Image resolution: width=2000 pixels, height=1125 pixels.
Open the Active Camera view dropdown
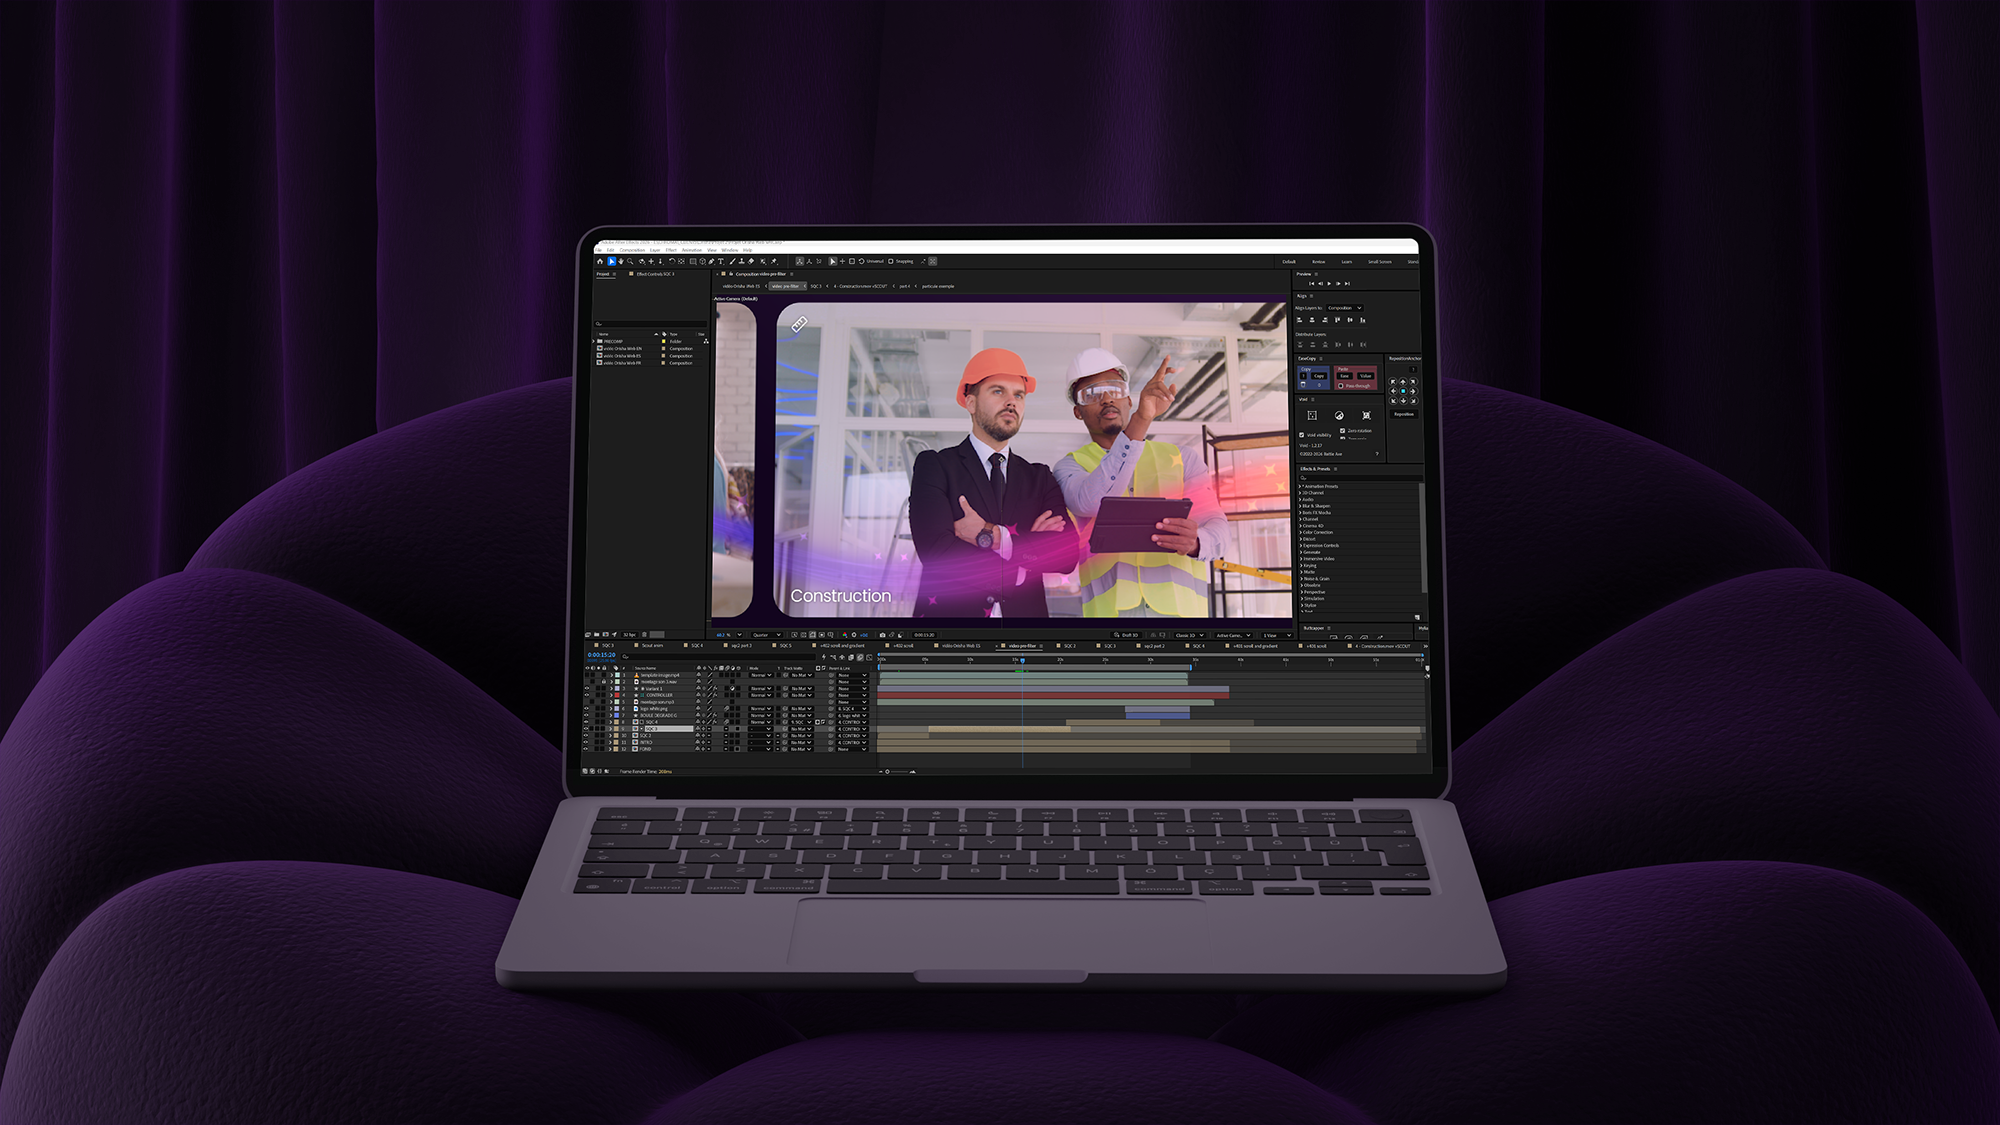tap(1233, 635)
